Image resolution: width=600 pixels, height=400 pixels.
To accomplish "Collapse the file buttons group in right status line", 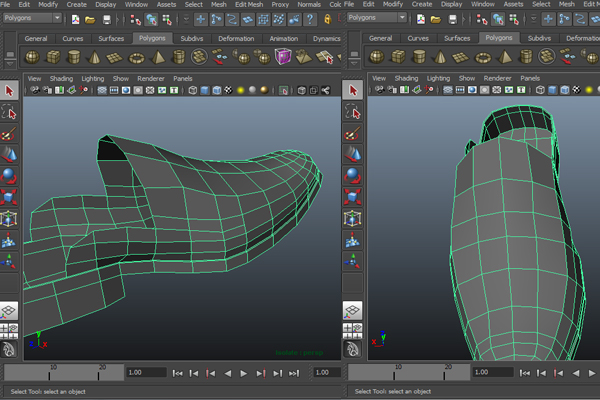I will pyautogui.click(x=463, y=19).
